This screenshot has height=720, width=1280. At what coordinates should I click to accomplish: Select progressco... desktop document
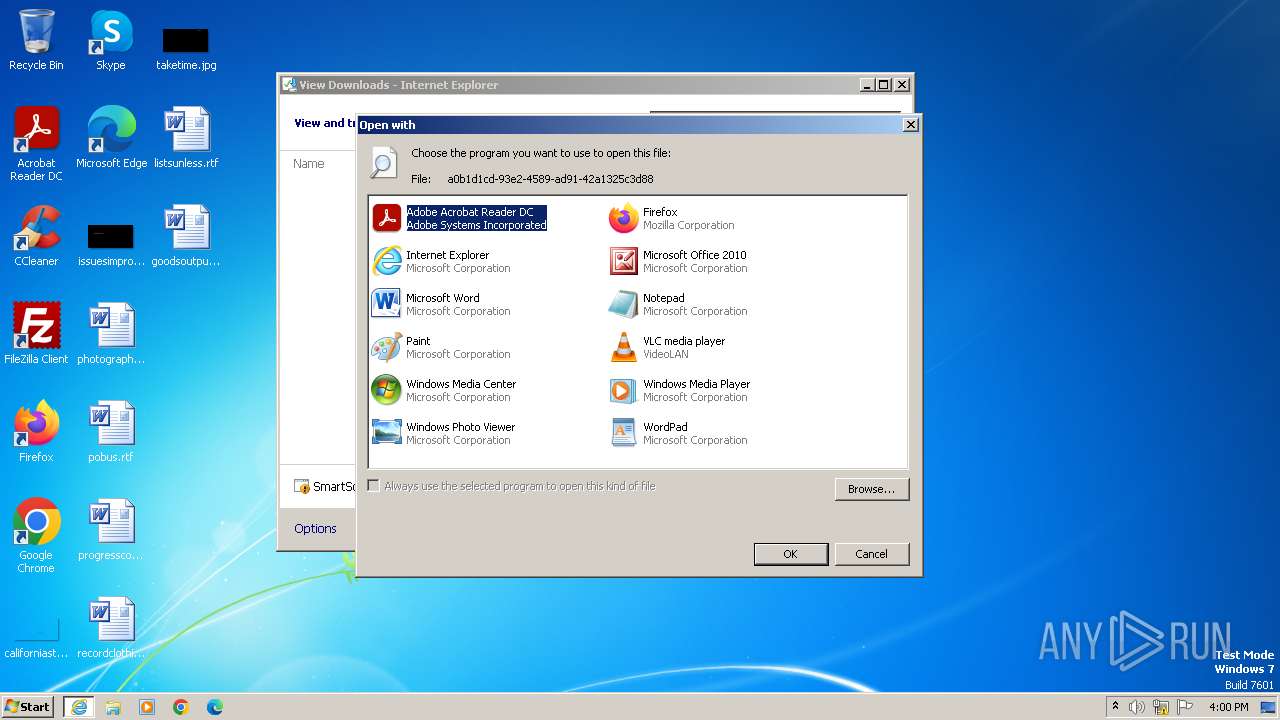coord(111,530)
